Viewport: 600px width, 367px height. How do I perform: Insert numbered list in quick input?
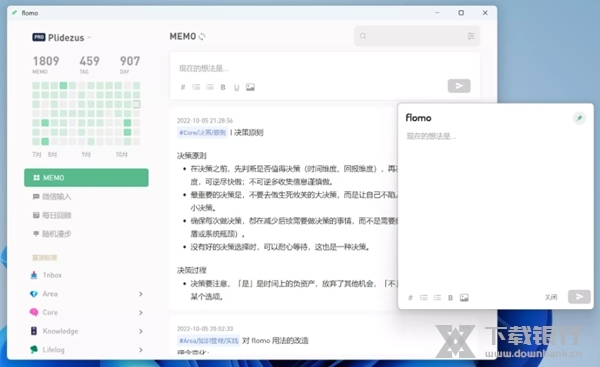point(437,297)
